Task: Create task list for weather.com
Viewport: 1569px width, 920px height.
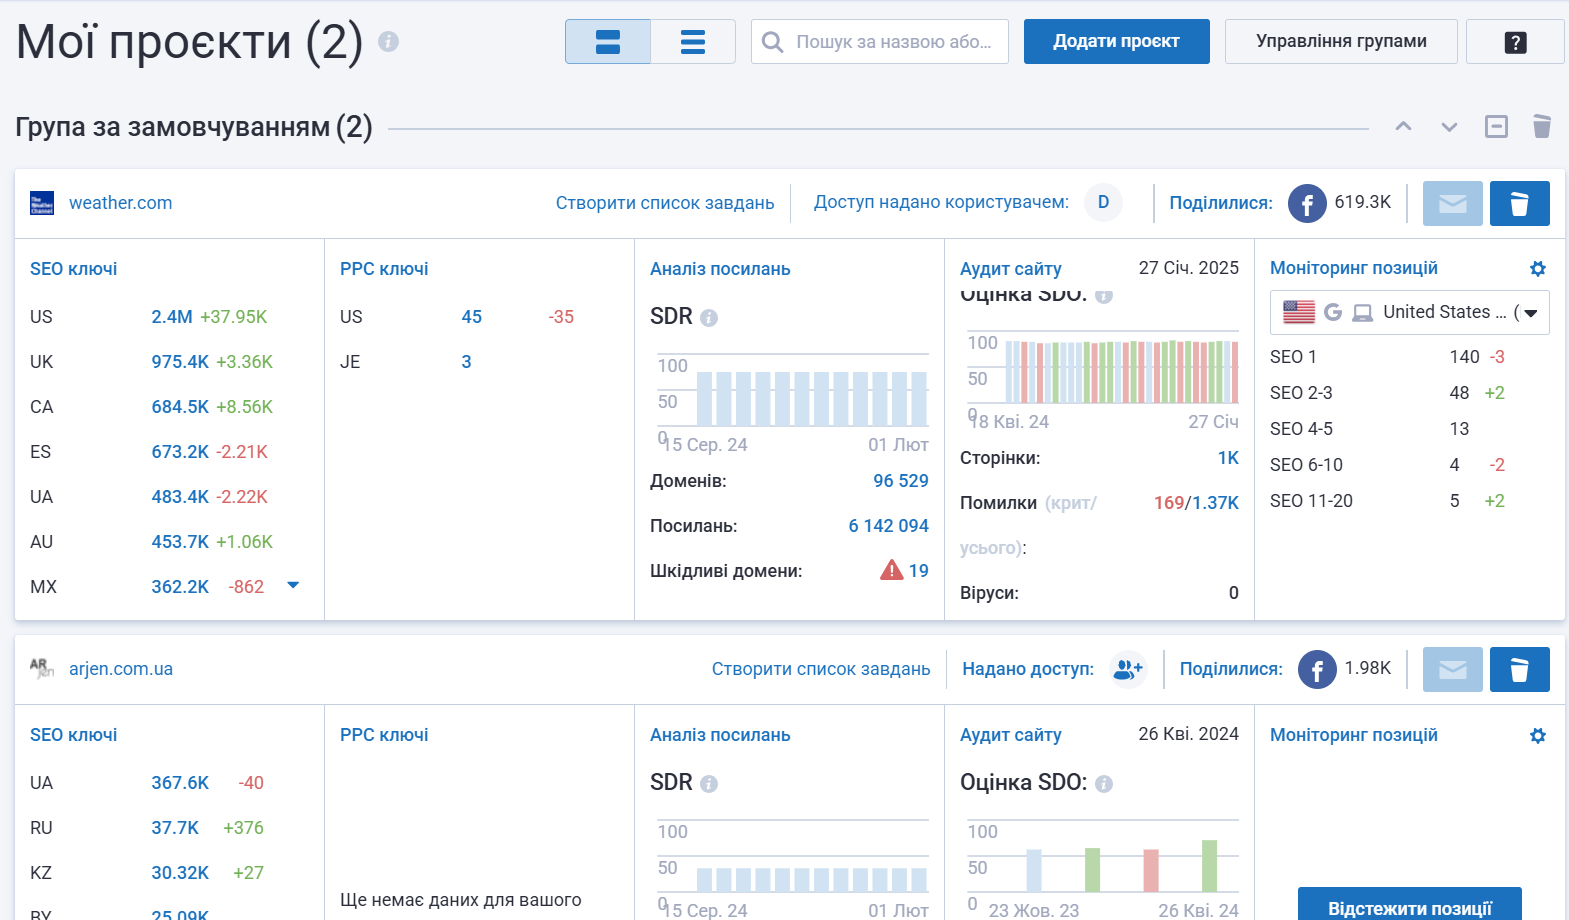Action: [665, 203]
